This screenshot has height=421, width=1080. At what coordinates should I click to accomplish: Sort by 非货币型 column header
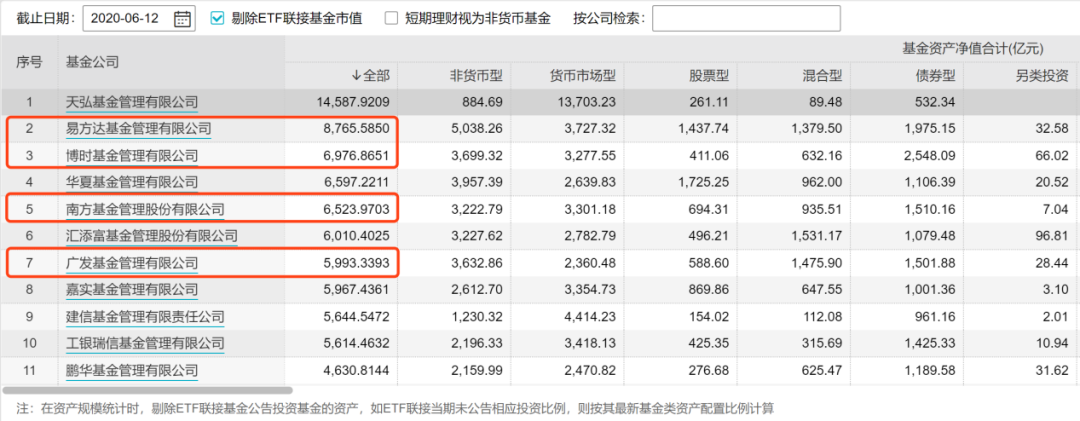pyautogui.click(x=476, y=75)
